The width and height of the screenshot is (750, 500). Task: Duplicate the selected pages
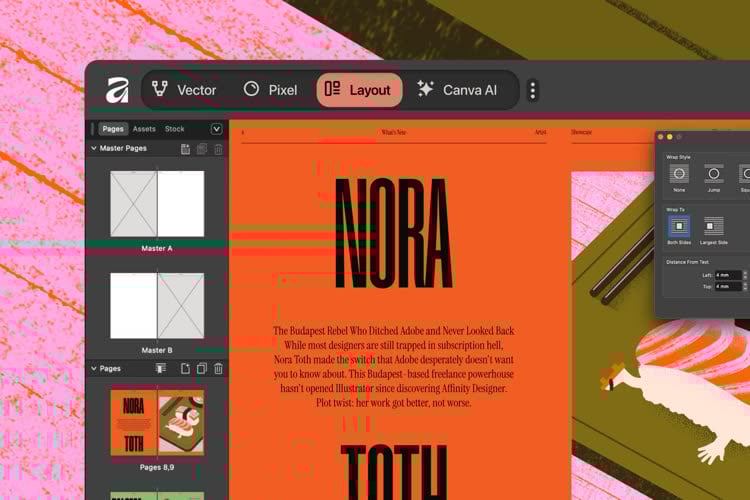(201, 369)
